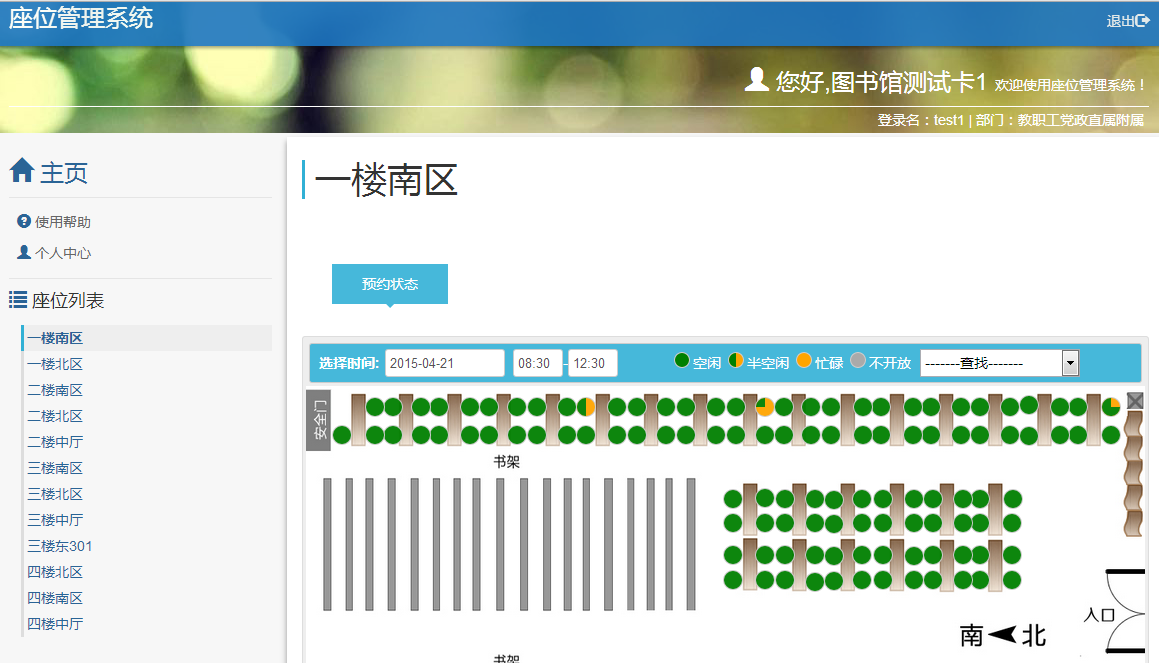1159x663 pixels.
Task: Click the 退出 logout link
Action: click(1128, 19)
